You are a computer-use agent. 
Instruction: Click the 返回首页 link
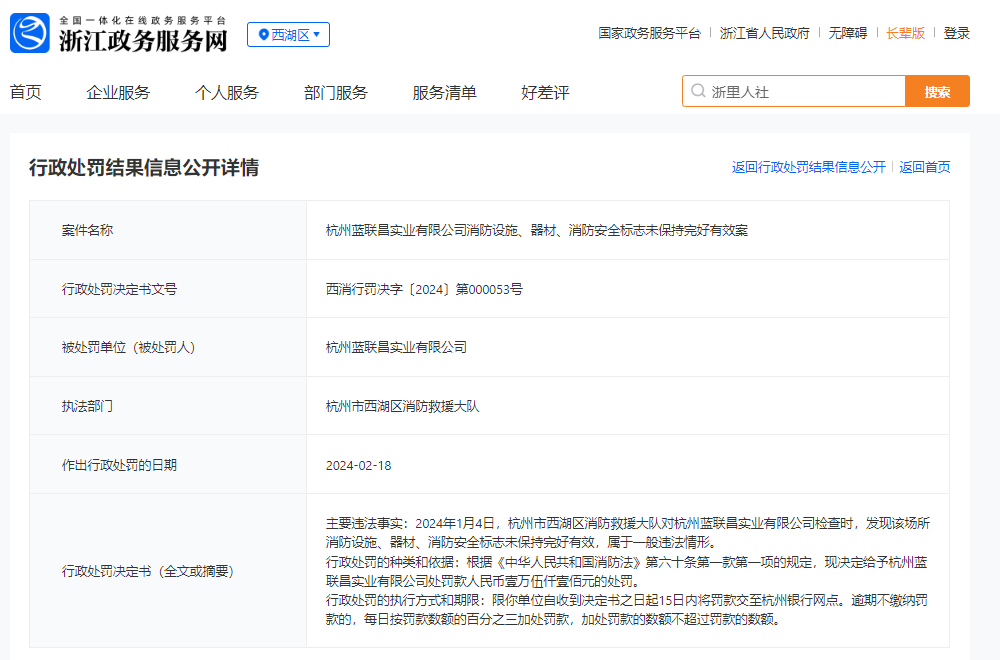pyautogui.click(x=925, y=167)
